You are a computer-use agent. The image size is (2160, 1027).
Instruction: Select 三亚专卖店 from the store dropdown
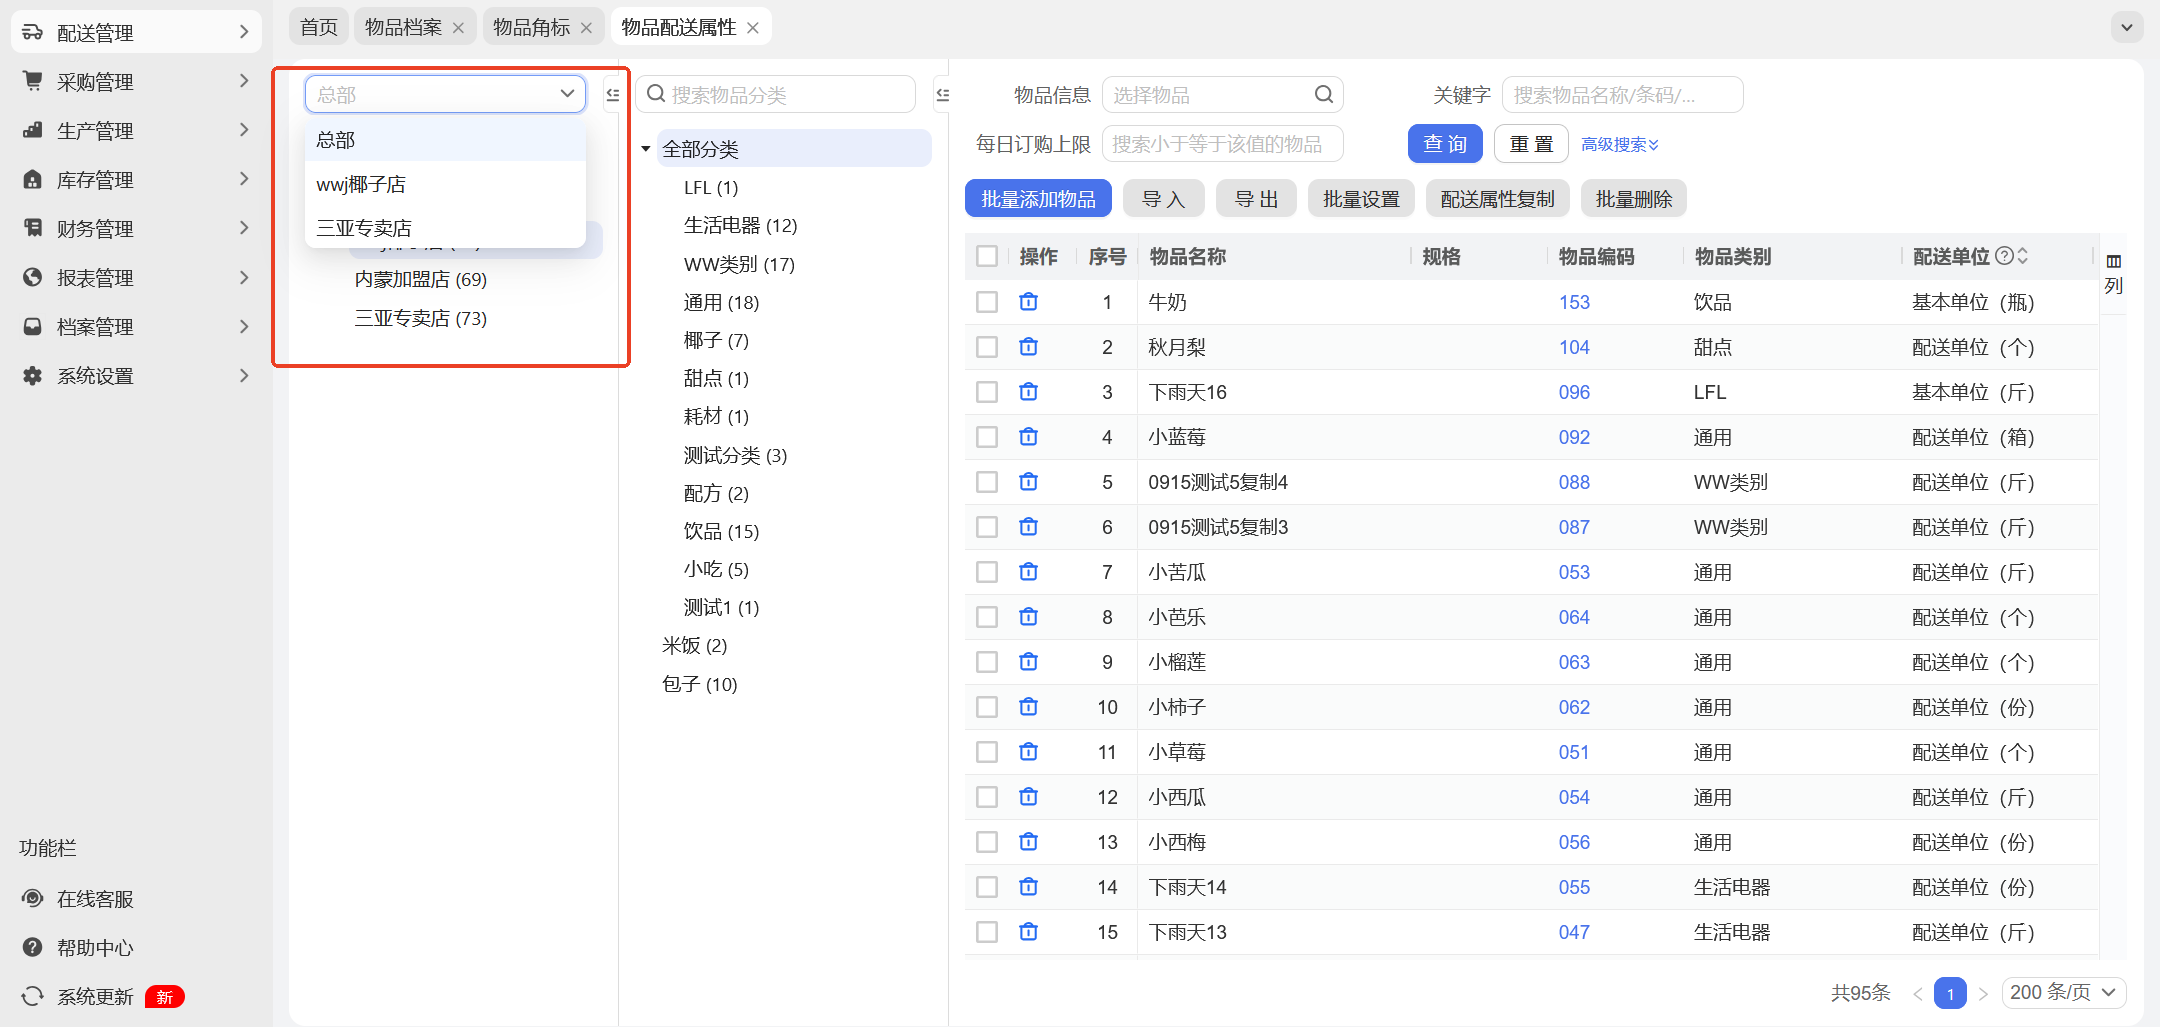coord(364,228)
